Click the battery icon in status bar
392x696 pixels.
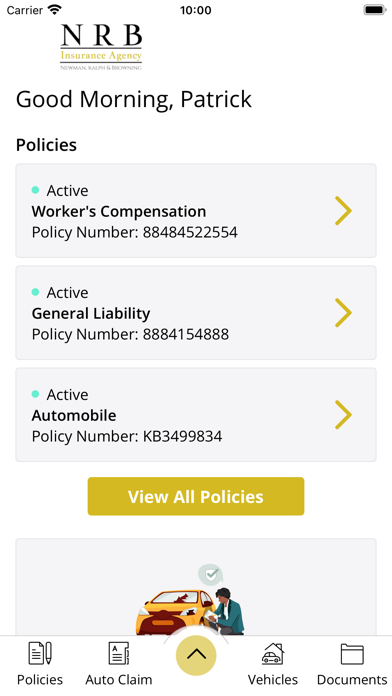375,10
